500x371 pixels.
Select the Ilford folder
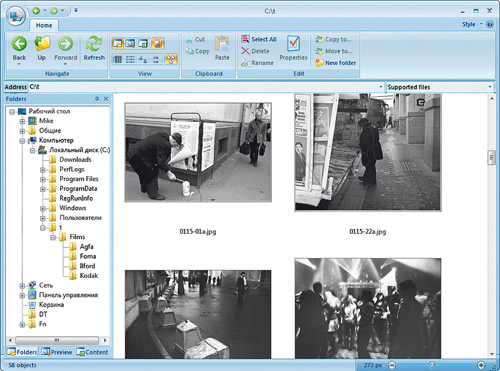pyautogui.click(x=87, y=266)
